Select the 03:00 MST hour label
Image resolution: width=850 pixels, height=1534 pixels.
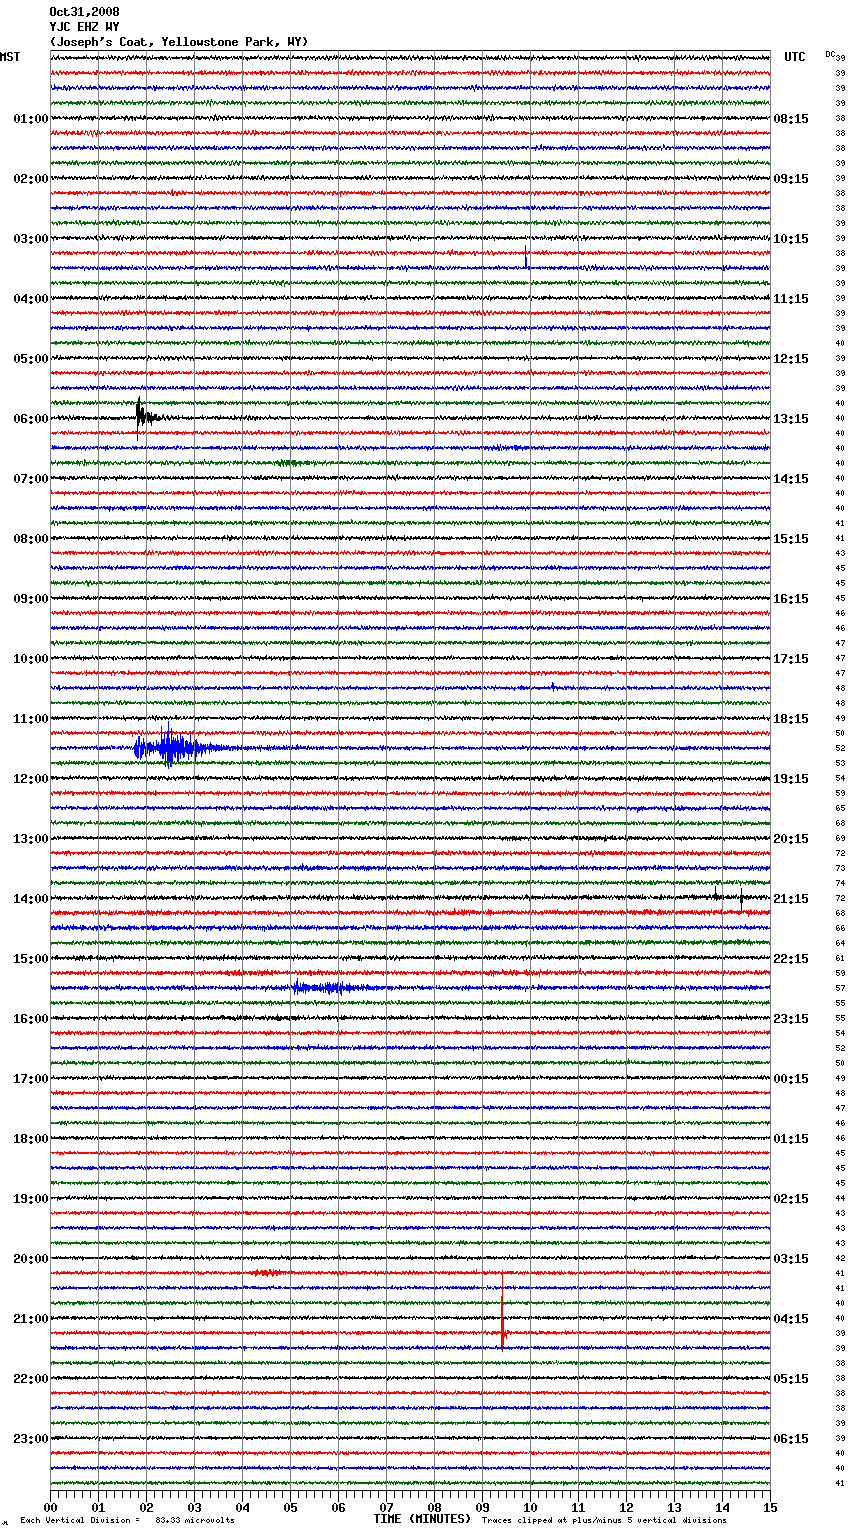[x=30, y=239]
